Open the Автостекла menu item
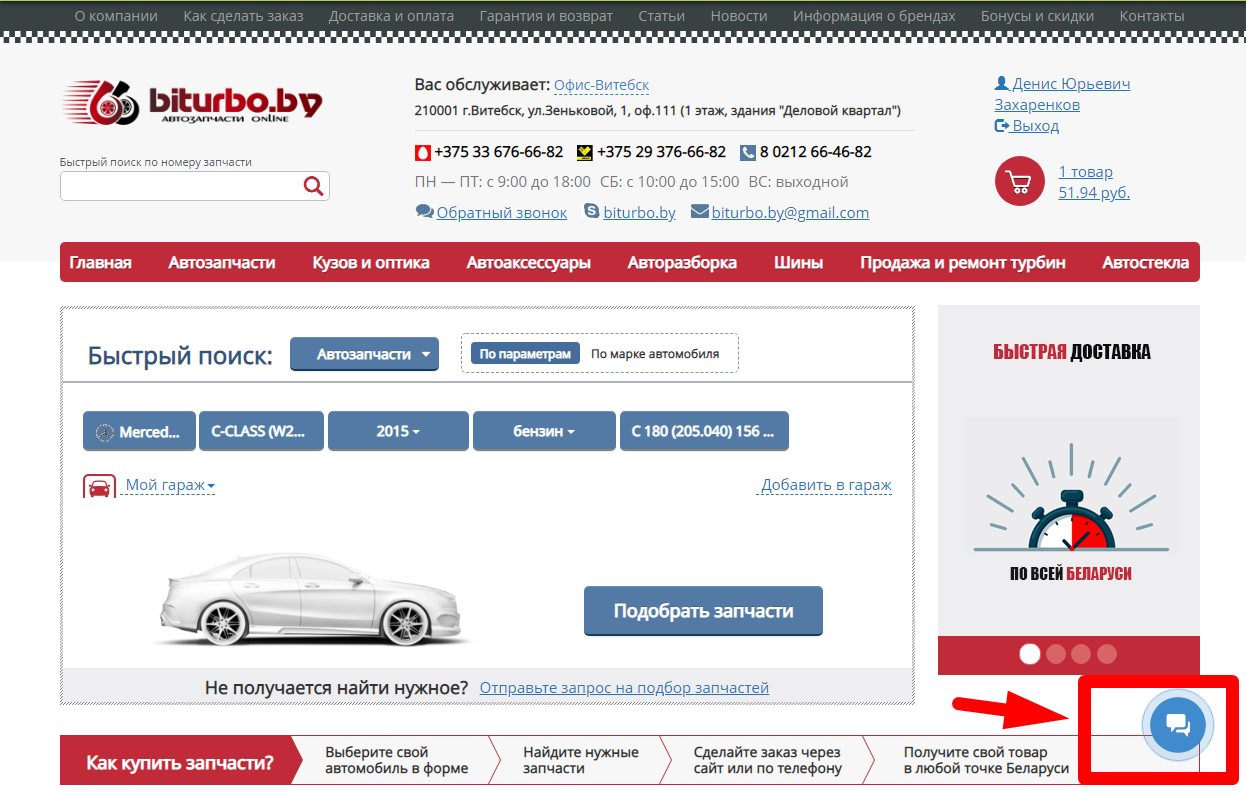 (x=1146, y=263)
